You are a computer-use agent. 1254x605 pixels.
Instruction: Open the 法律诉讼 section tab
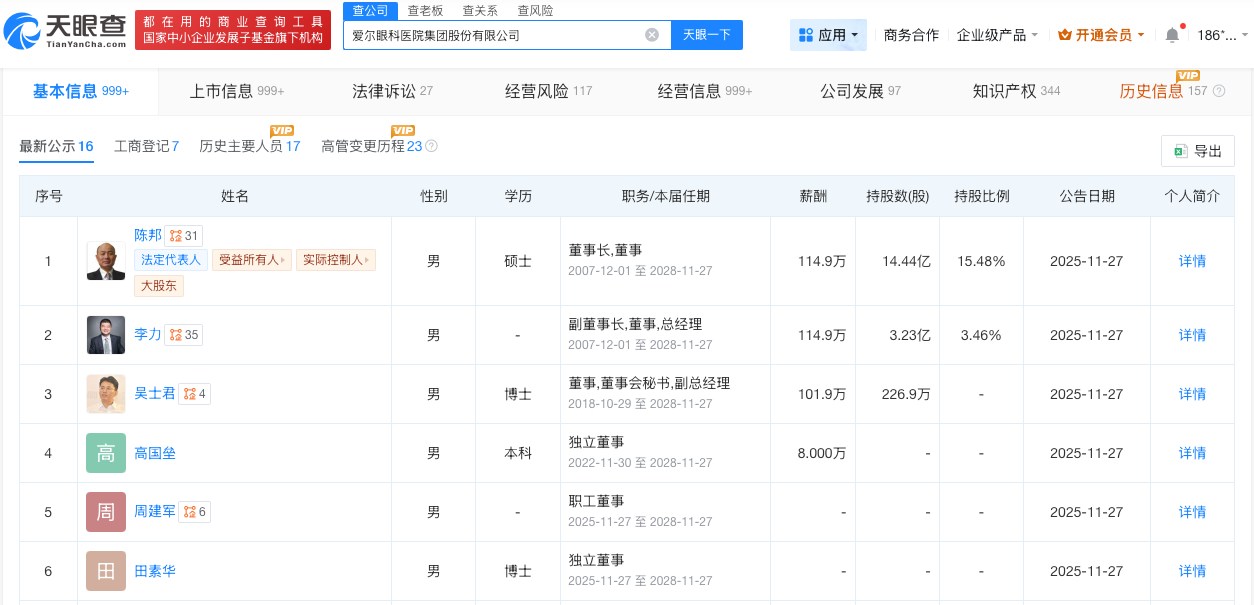coord(384,90)
